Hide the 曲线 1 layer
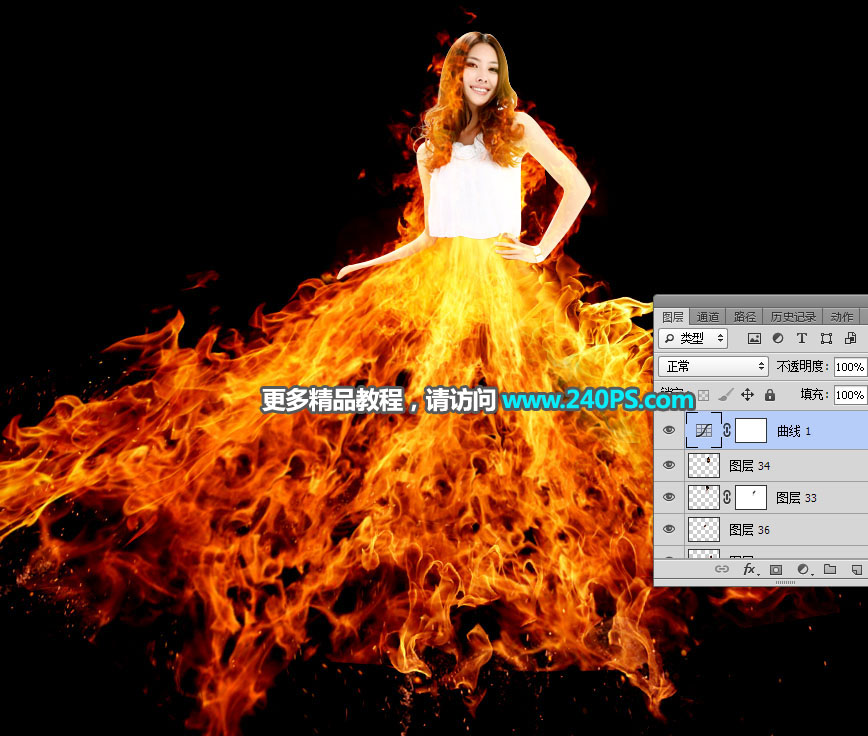868x736 pixels. (x=669, y=430)
